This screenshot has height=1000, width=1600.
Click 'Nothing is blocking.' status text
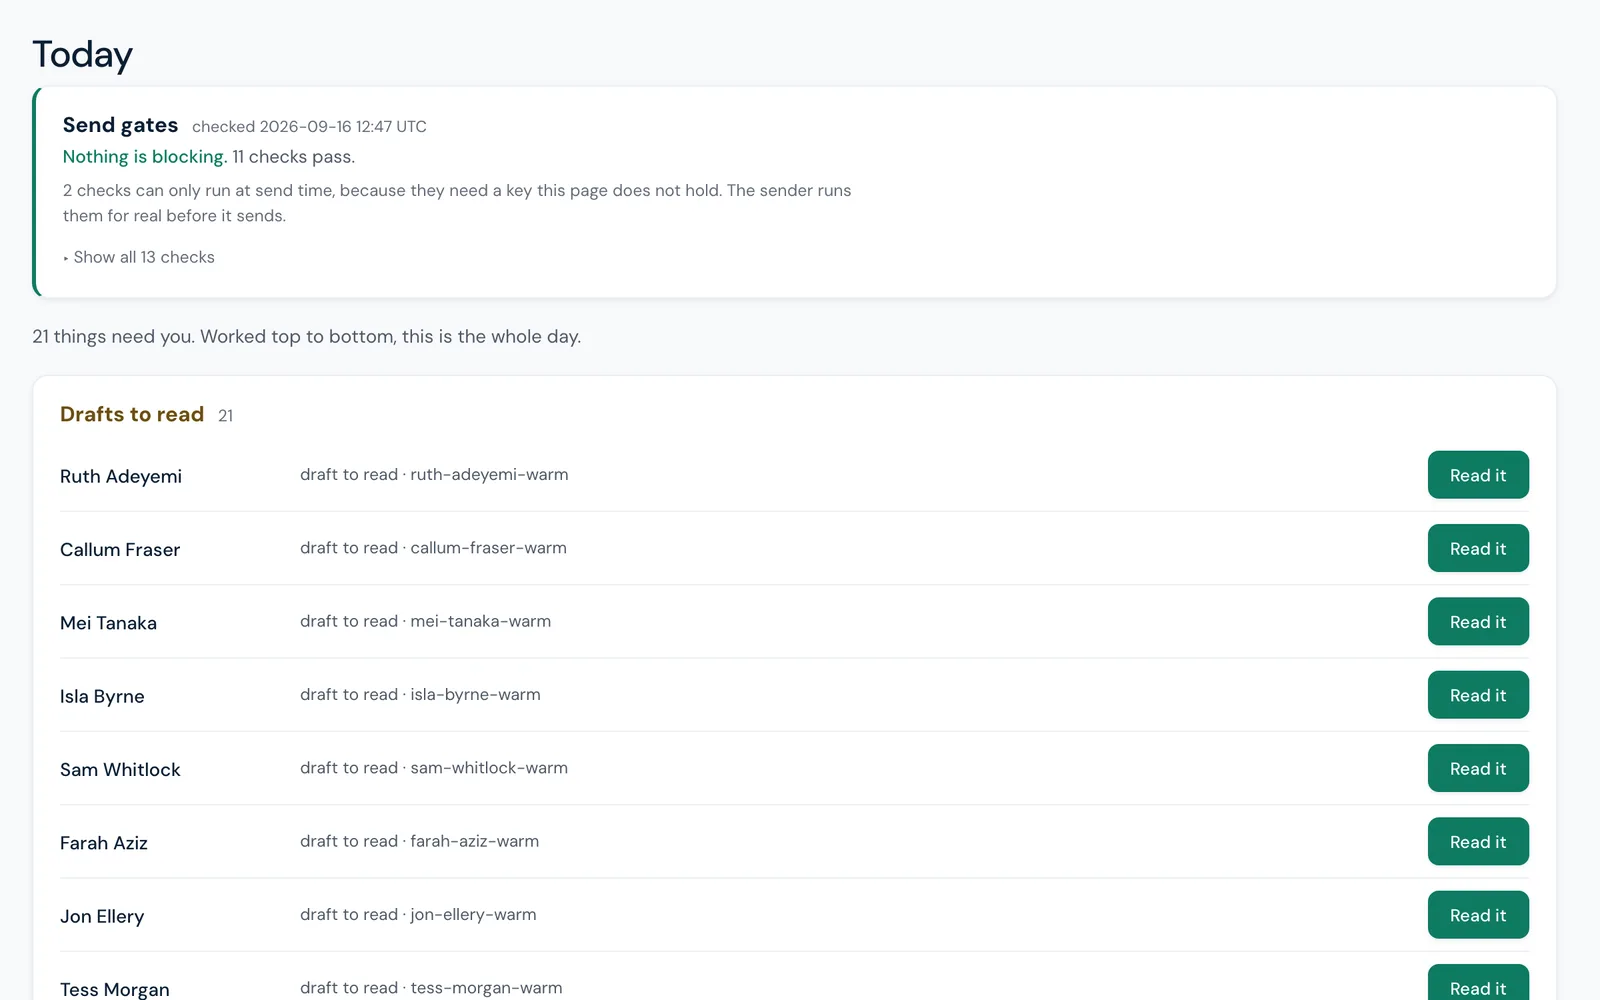click(145, 157)
